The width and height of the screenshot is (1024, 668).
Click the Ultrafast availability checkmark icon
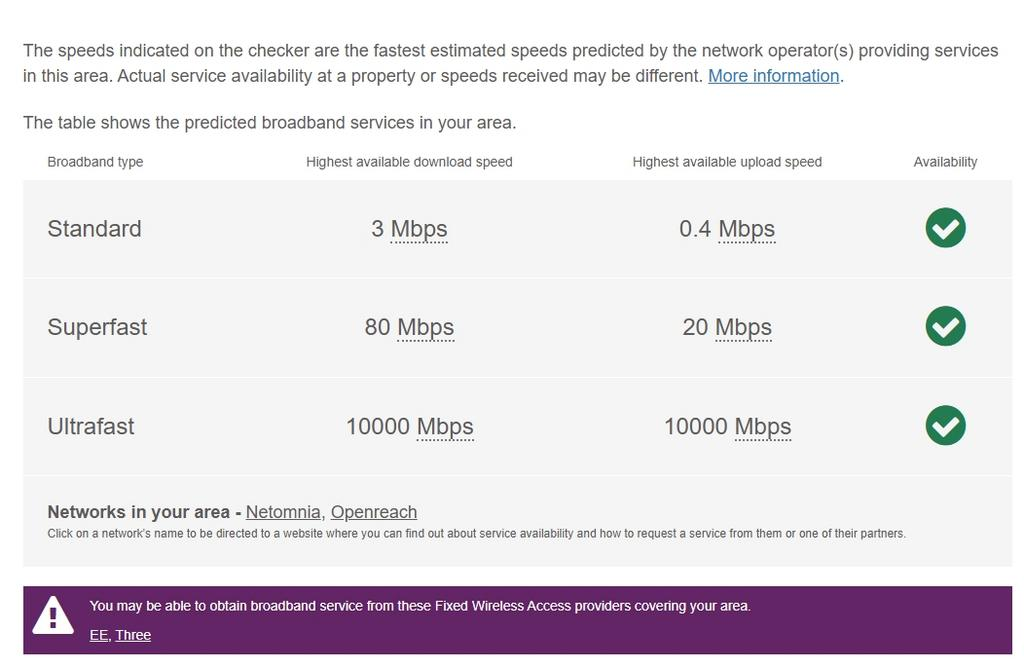(945, 426)
